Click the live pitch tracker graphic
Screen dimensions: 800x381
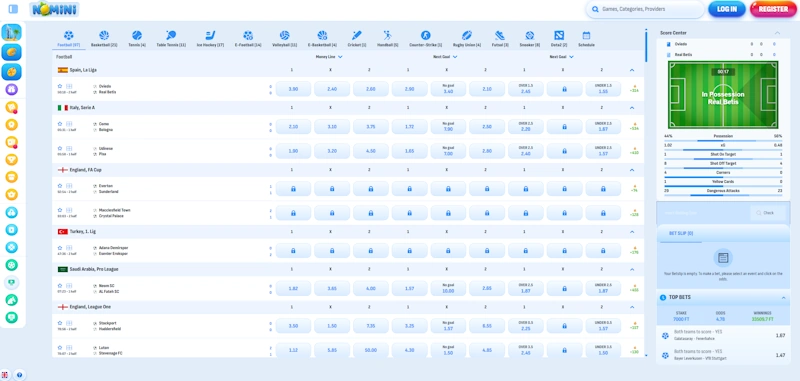pos(723,95)
